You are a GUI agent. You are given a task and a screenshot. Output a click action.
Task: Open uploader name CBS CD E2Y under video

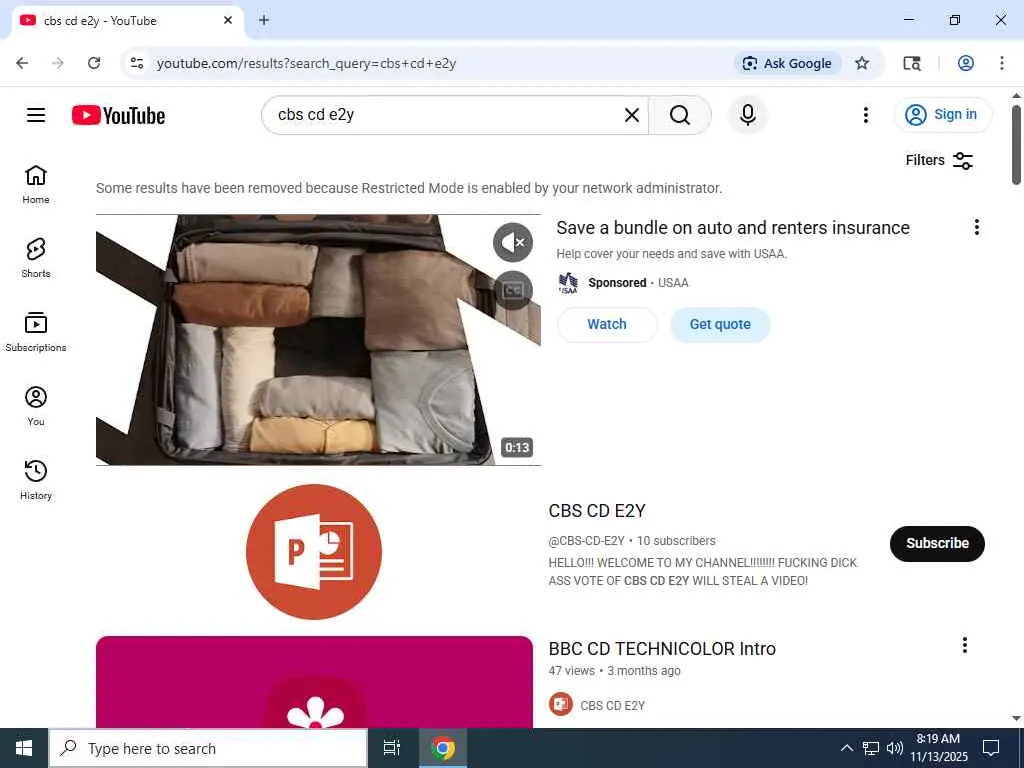613,705
